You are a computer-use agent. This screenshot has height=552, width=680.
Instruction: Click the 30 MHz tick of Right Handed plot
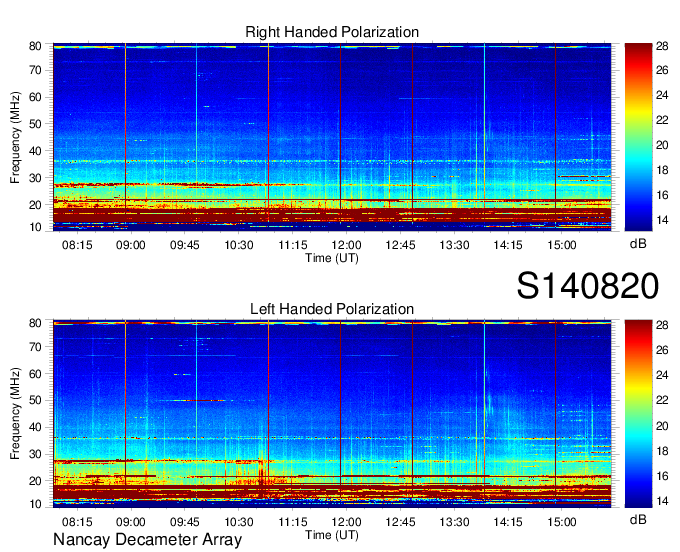[35, 178]
